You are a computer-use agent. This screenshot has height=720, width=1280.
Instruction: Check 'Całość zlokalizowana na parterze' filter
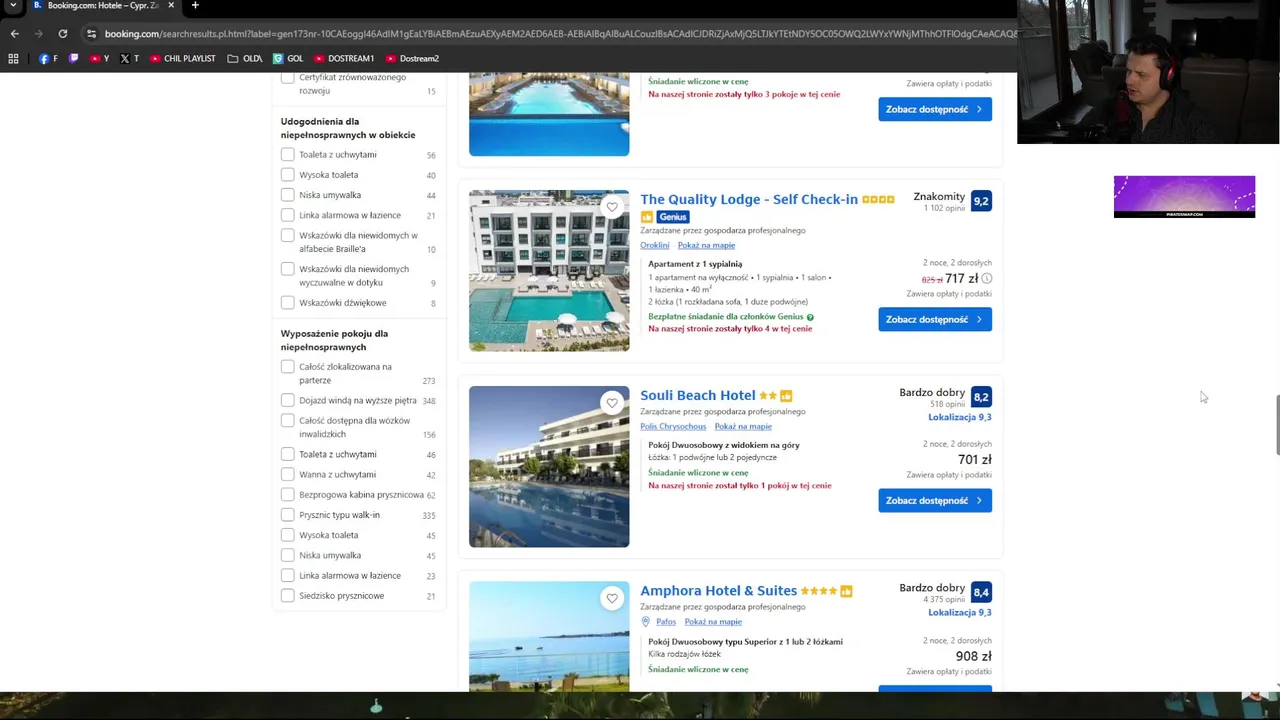[288, 367]
